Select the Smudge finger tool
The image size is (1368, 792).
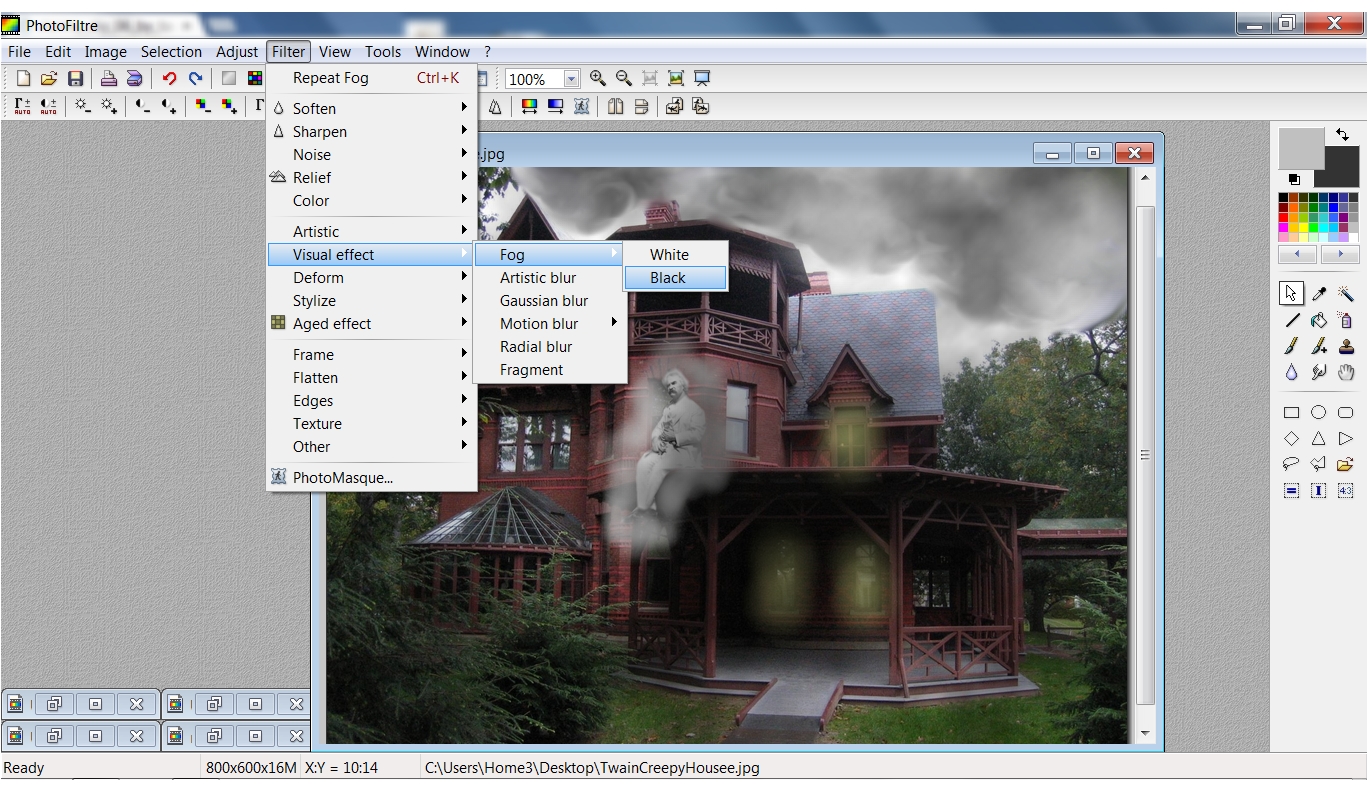(x=1318, y=372)
